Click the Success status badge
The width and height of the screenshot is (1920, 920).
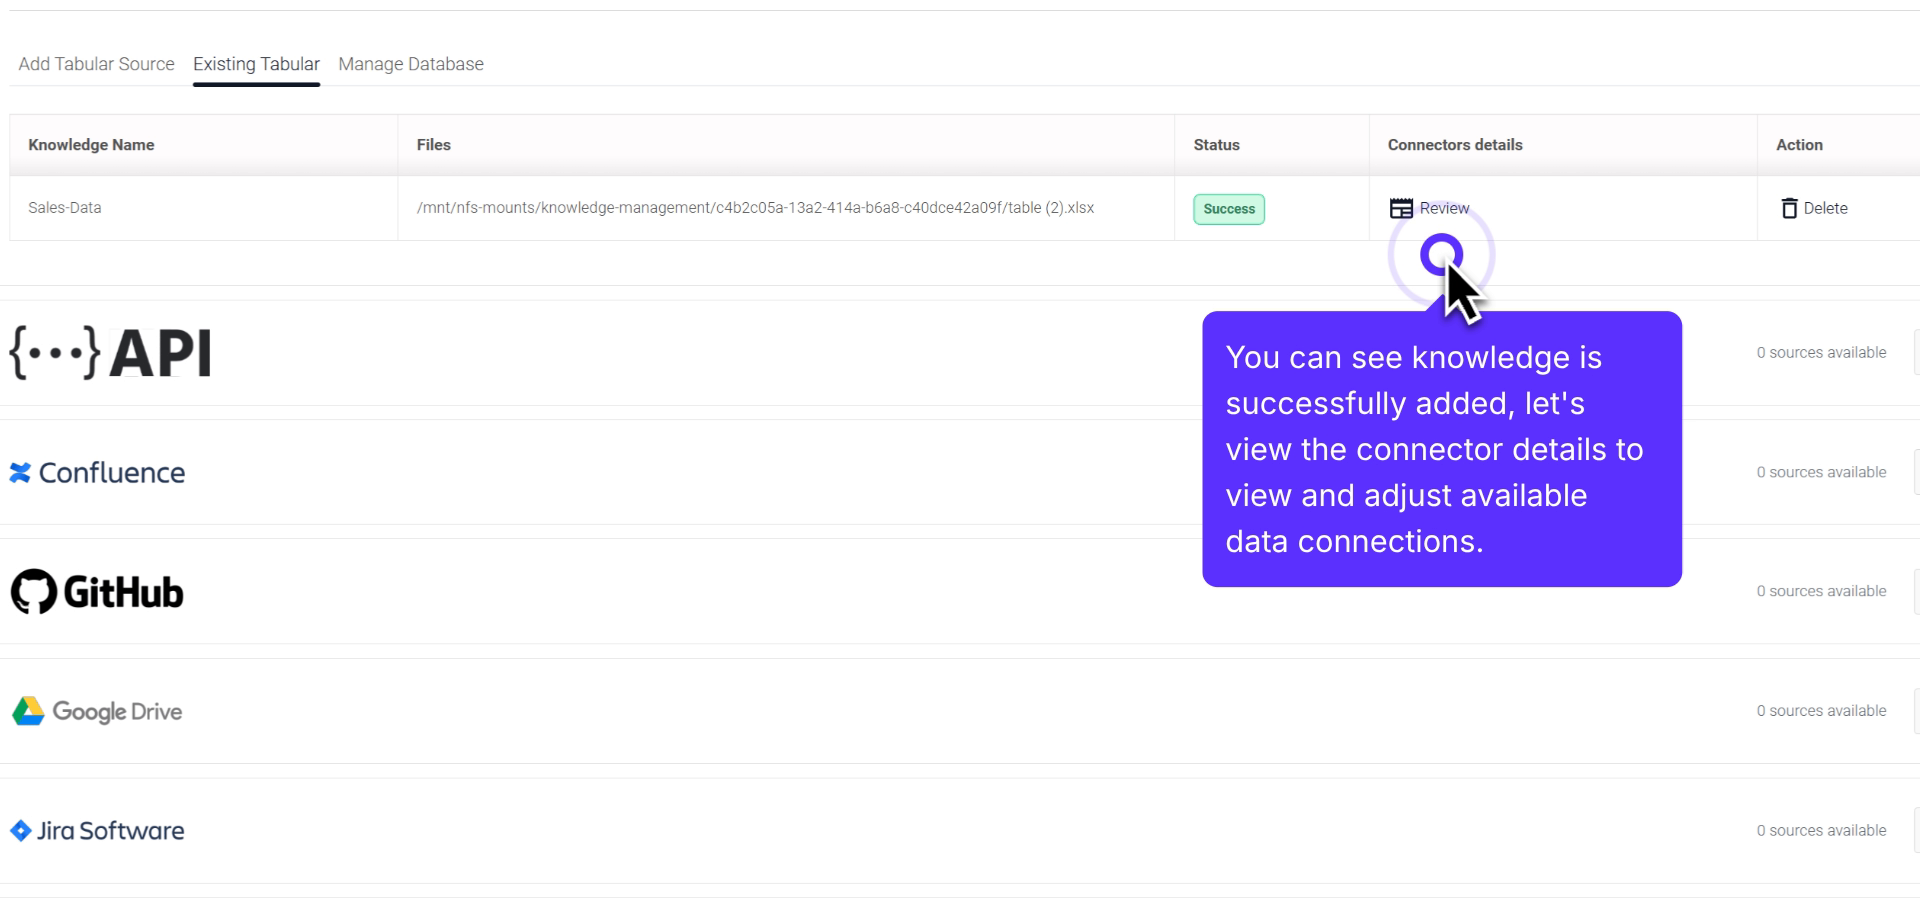(x=1227, y=209)
